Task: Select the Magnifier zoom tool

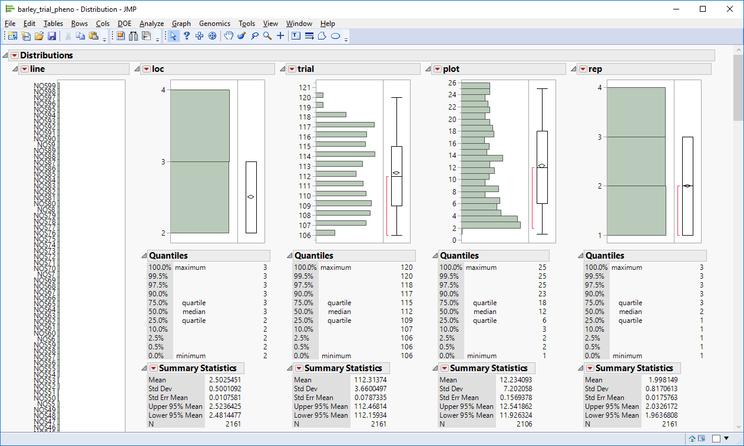Action: [267, 36]
